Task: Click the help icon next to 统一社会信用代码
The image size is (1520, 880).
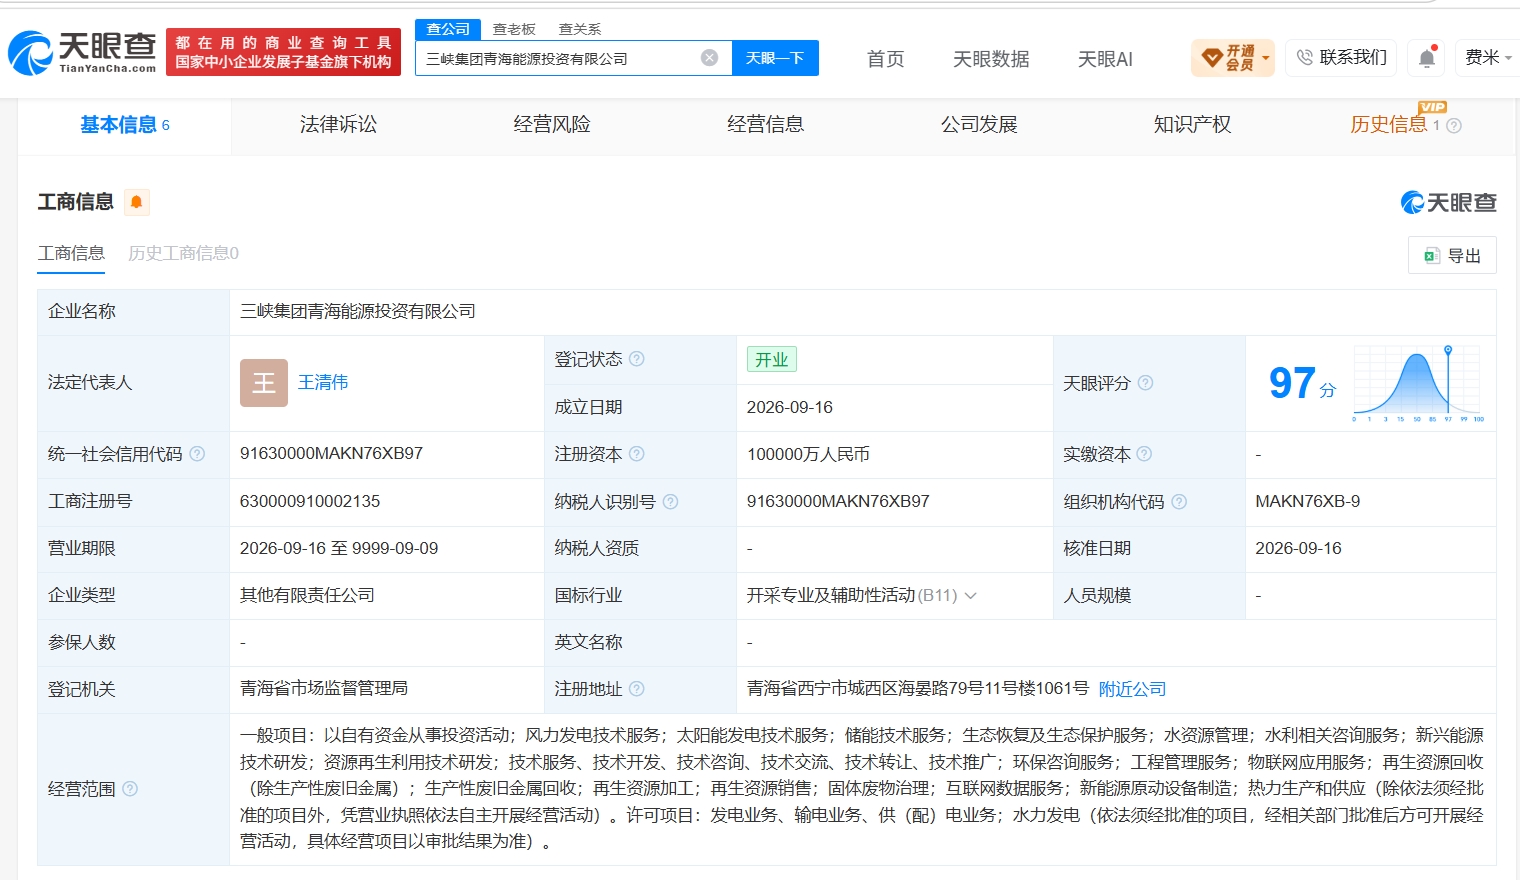Action: pos(197,454)
